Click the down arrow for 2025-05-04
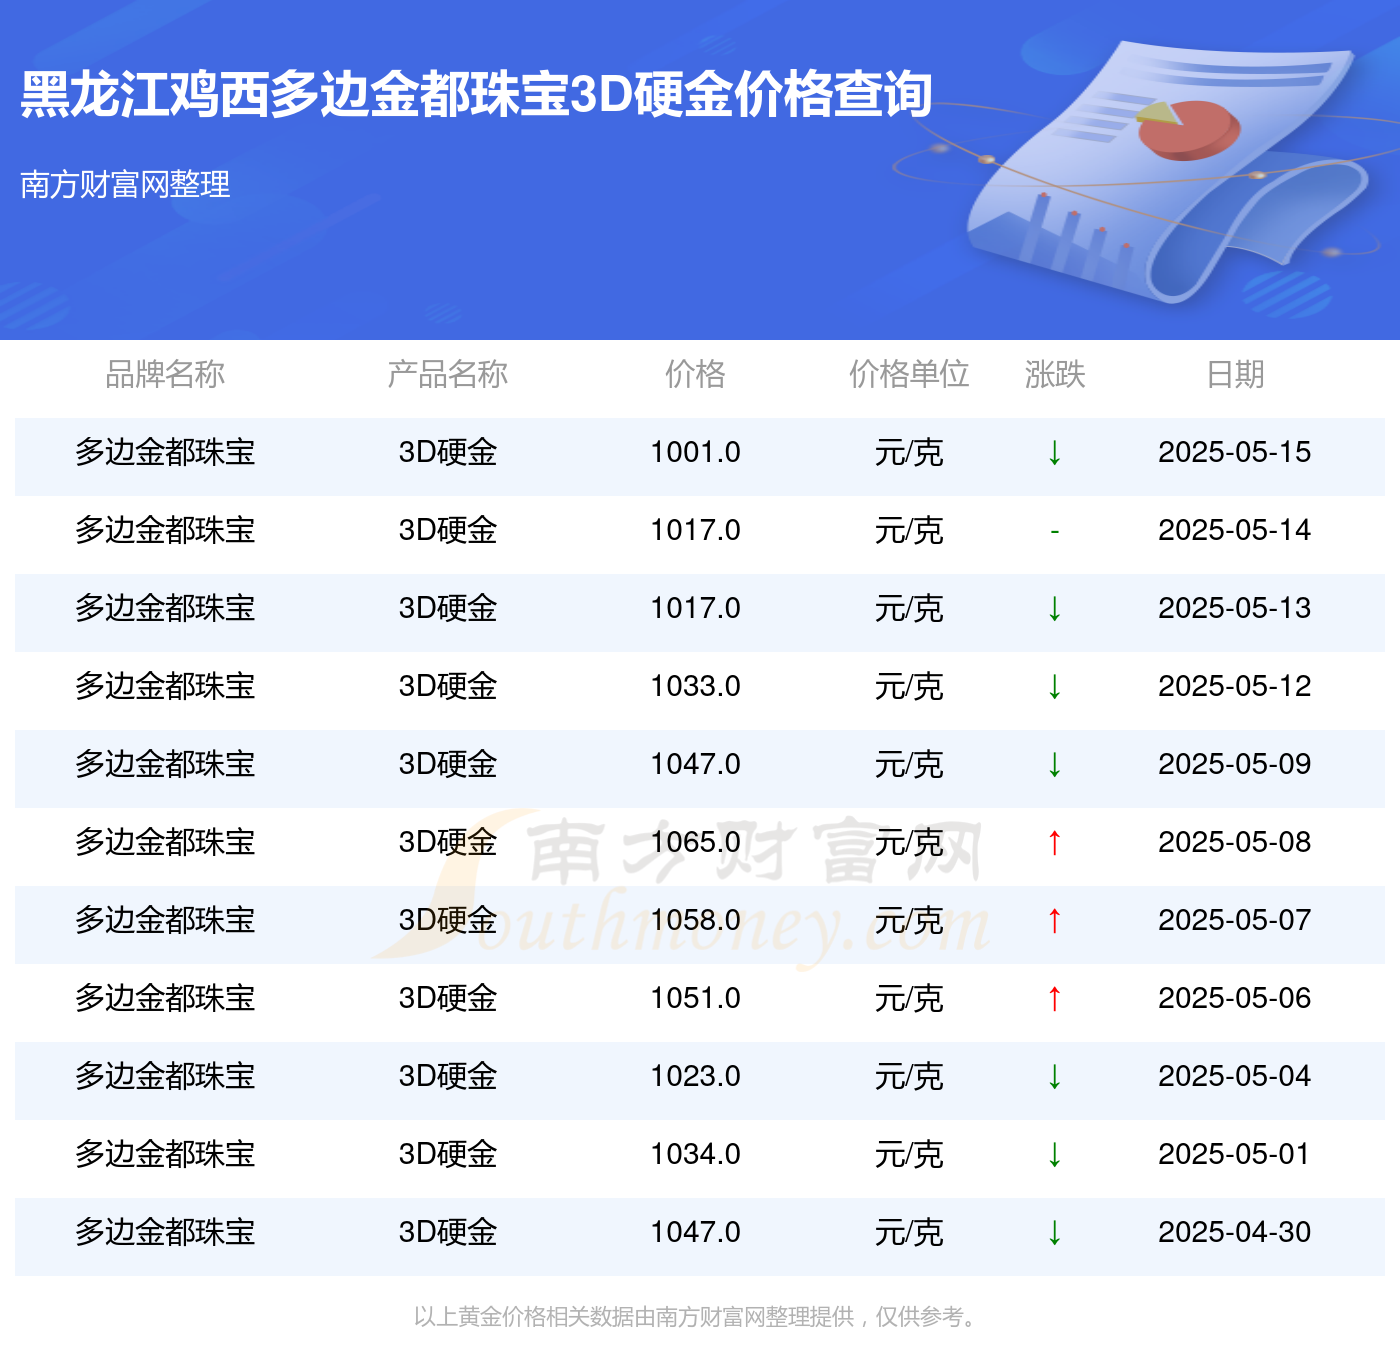The height and width of the screenshot is (1362, 1400). (1054, 1077)
